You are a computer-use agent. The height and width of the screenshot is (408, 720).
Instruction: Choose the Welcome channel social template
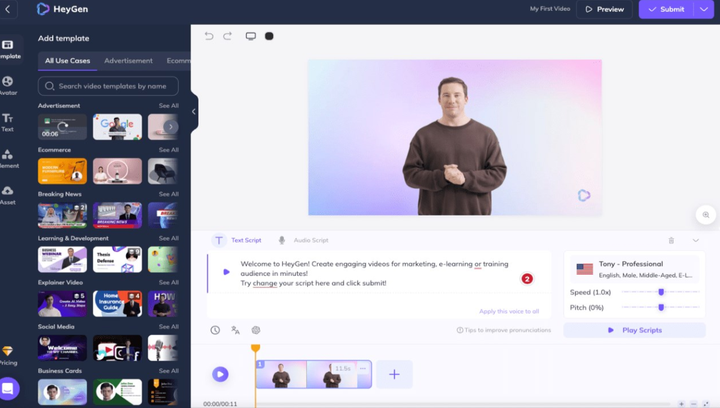pyautogui.click(x=62, y=348)
